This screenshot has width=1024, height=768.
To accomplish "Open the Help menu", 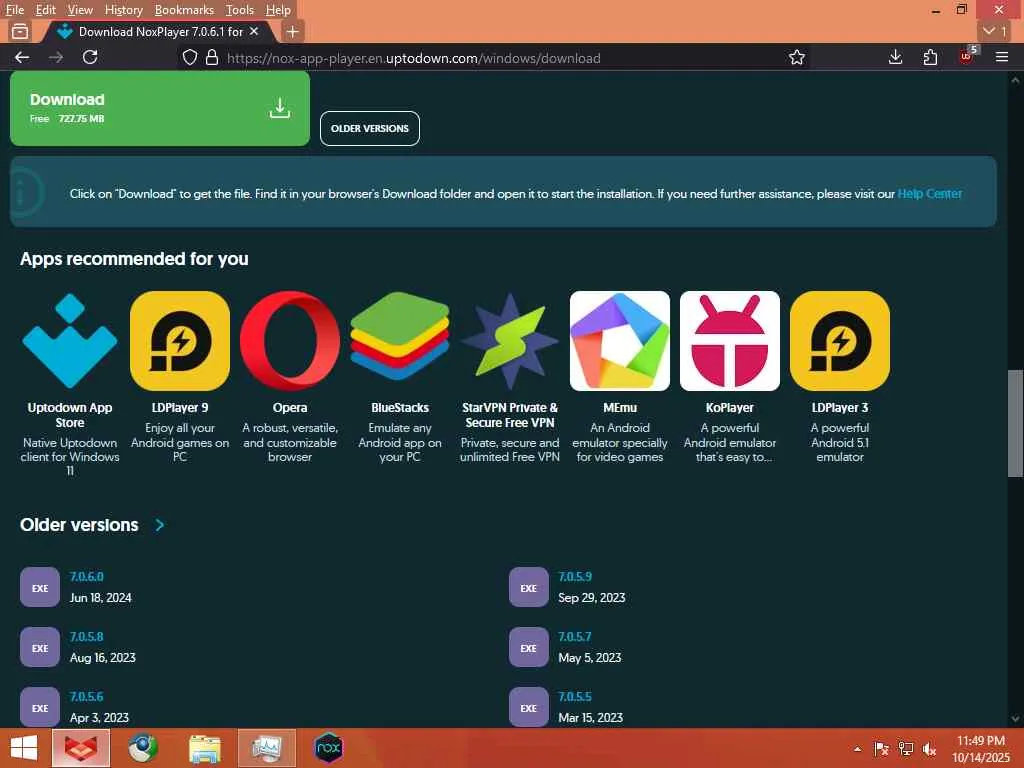I will coord(278,10).
